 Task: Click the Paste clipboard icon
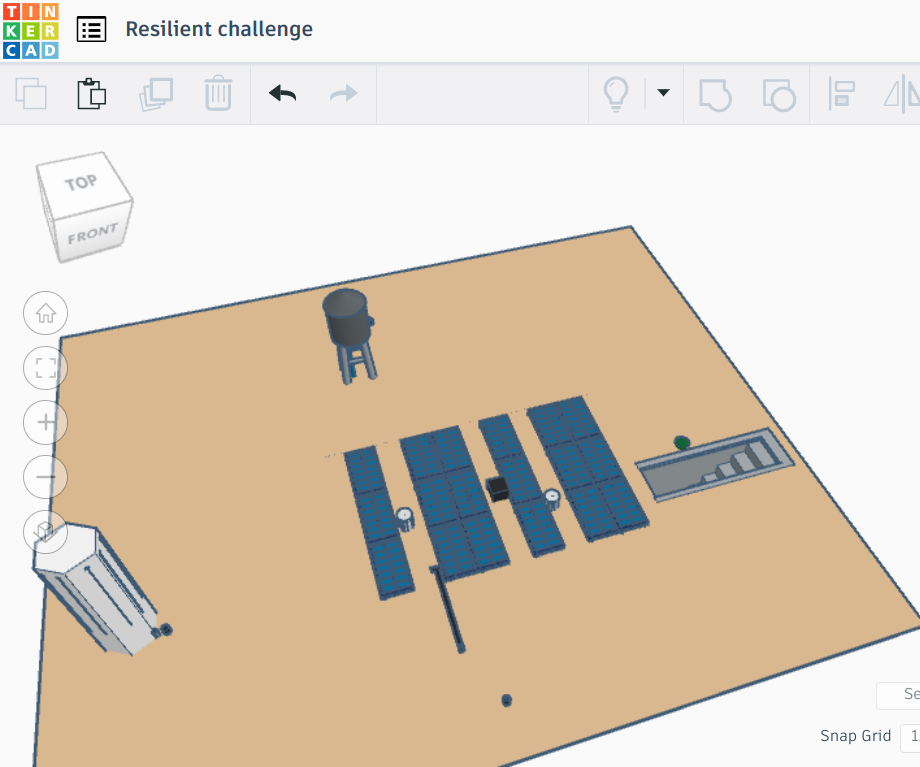coord(92,93)
